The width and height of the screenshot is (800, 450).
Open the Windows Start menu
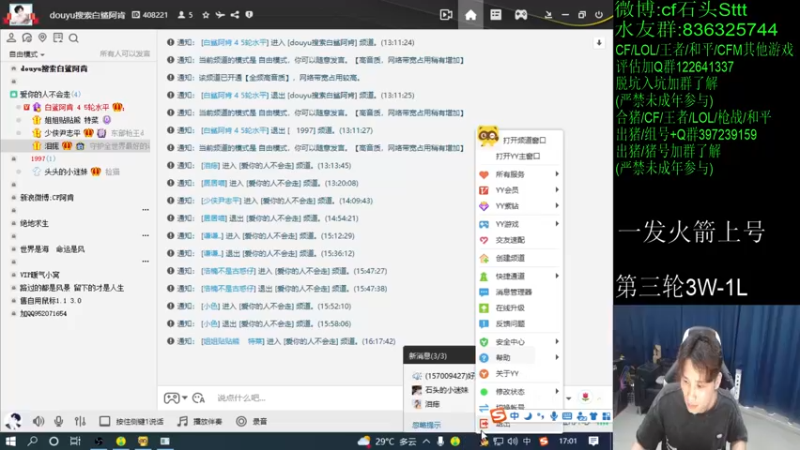[x=10, y=441]
